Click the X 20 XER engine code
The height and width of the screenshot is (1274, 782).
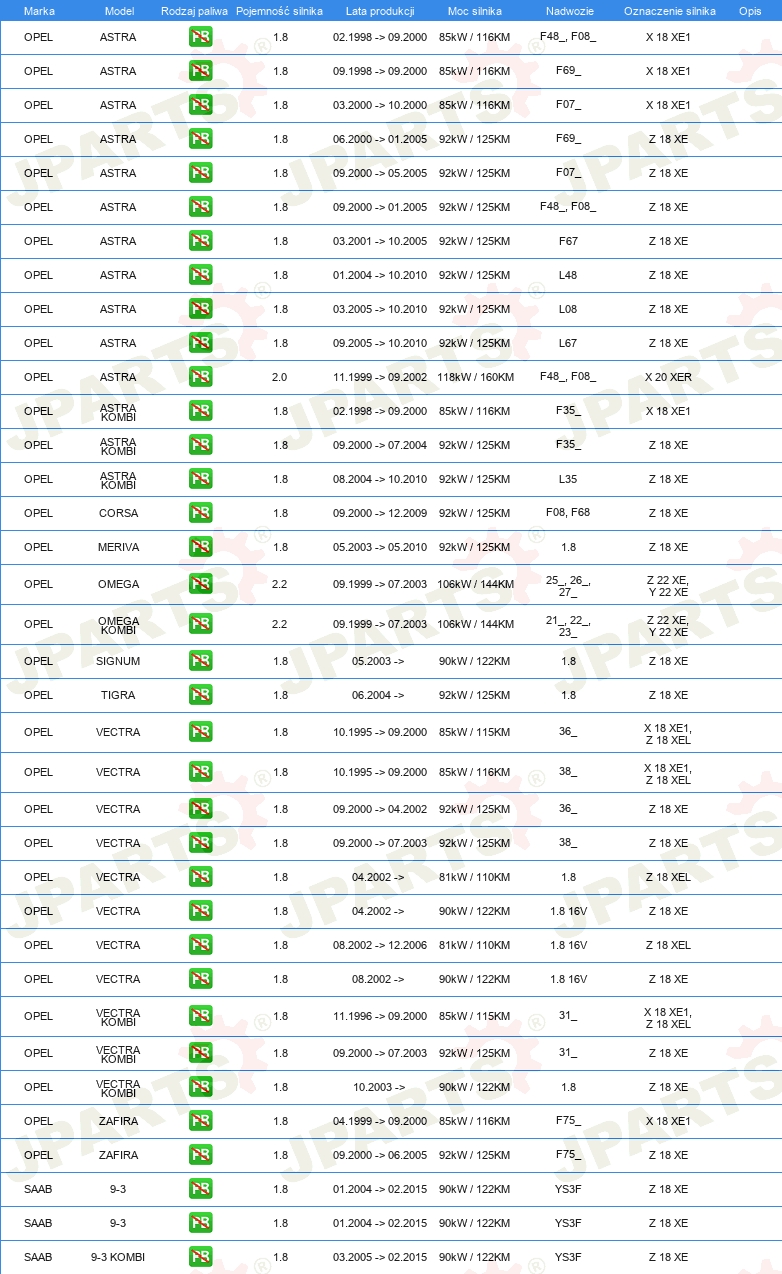pyautogui.click(x=668, y=377)
